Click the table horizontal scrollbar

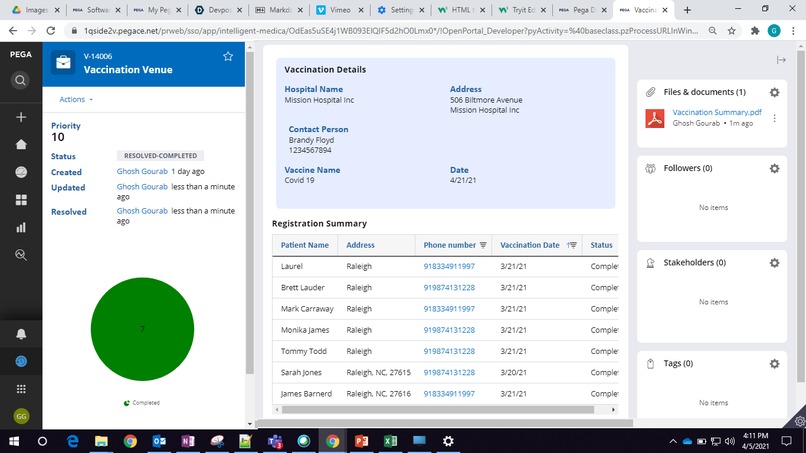(438, 410)
